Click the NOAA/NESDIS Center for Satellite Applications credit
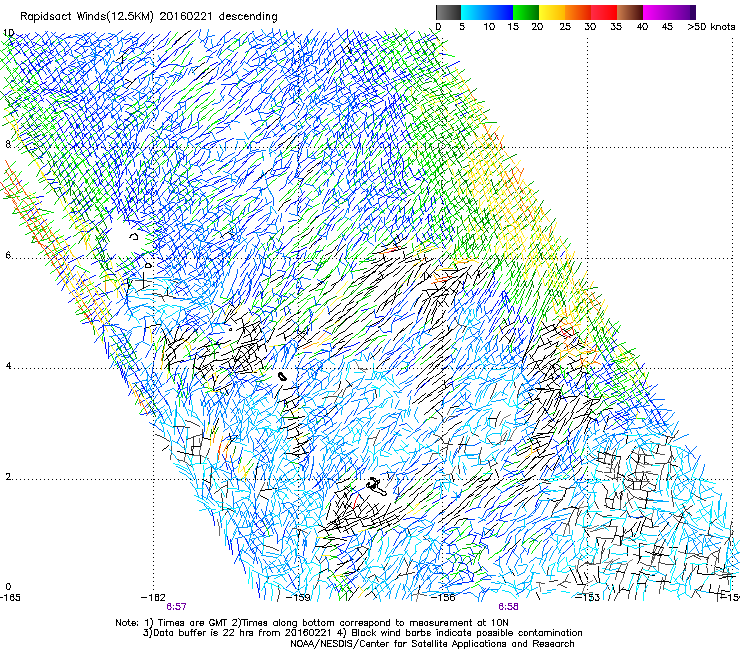Viewport: 740px width, 650px height. tap(432, 643)
